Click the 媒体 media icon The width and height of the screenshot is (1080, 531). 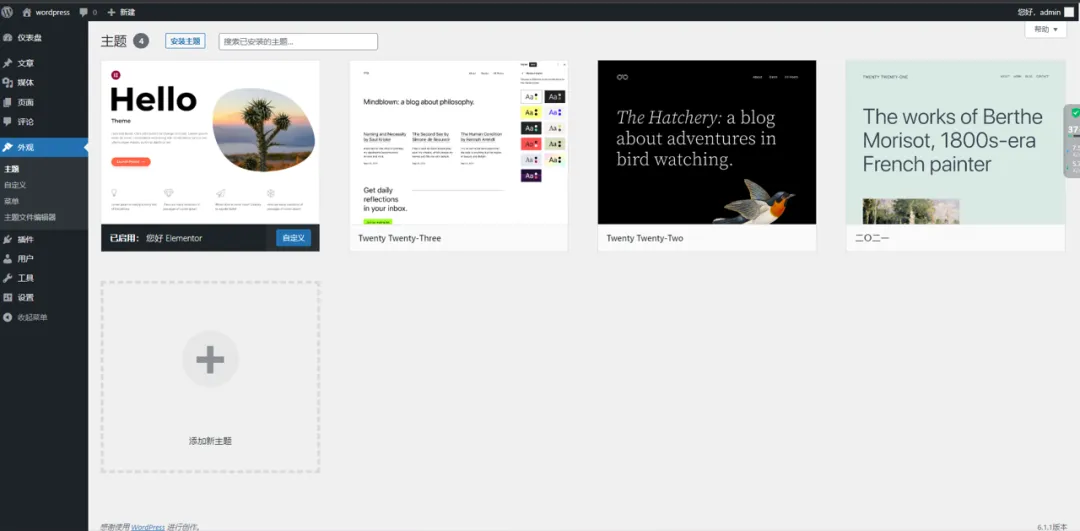8,83
